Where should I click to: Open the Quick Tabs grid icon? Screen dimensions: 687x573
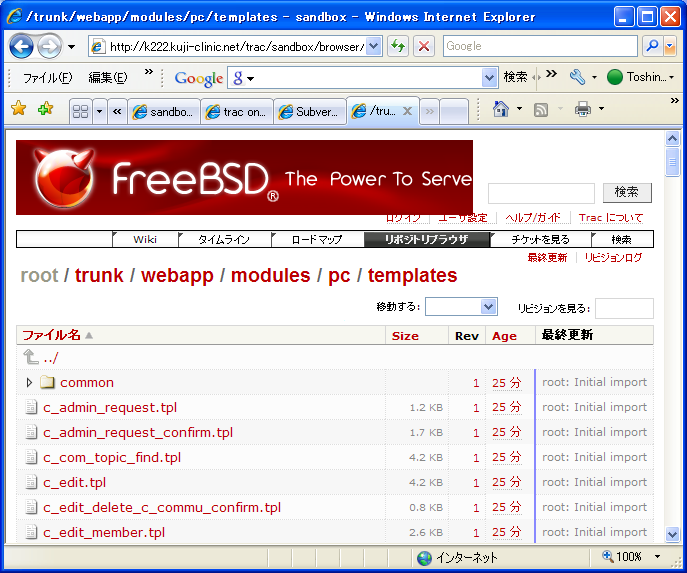[80, 111]
